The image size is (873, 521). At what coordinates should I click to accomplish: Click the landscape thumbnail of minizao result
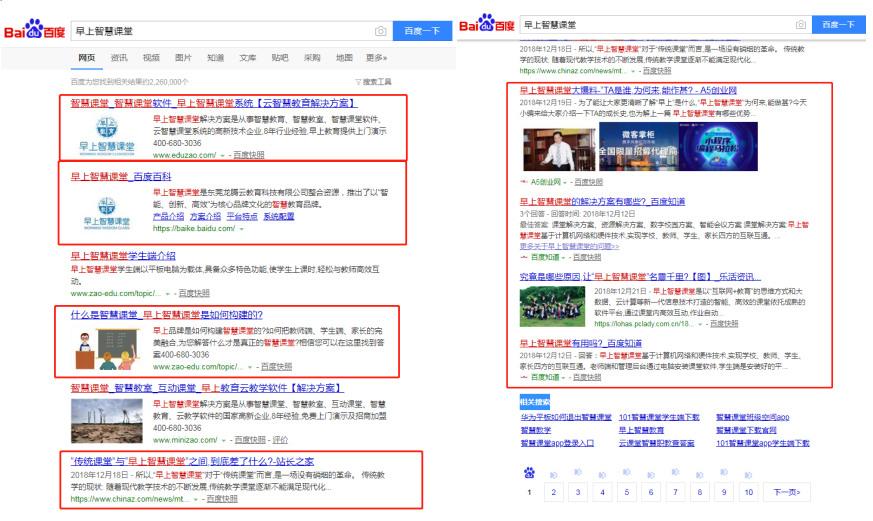coord(106,421)
